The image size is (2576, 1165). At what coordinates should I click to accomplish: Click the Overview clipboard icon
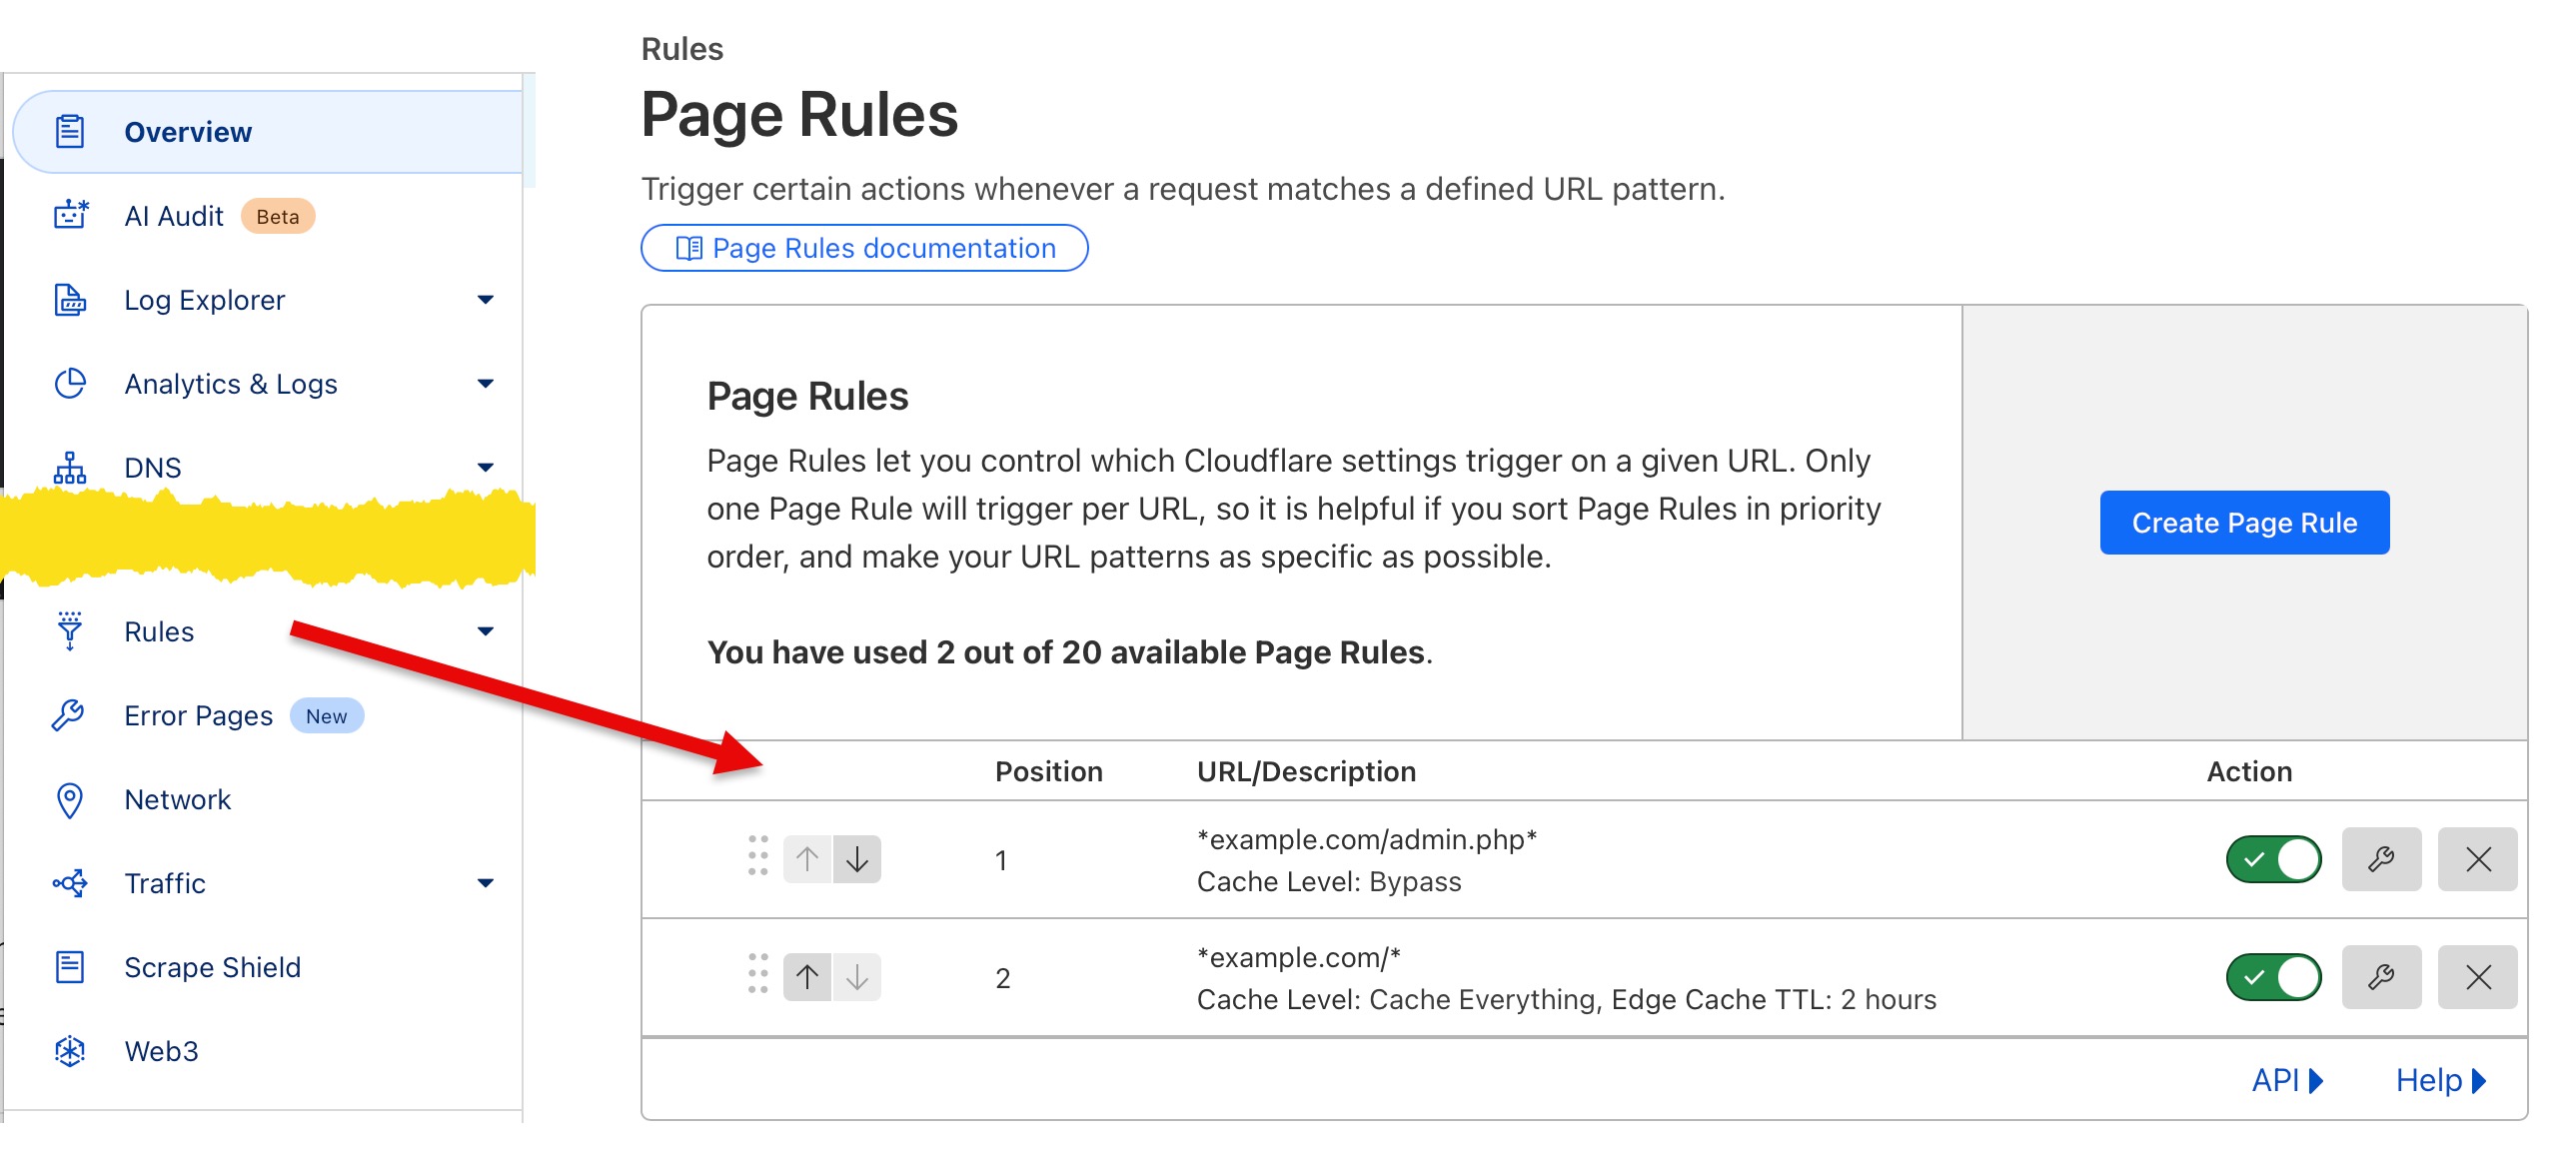(x=69, y=132)
